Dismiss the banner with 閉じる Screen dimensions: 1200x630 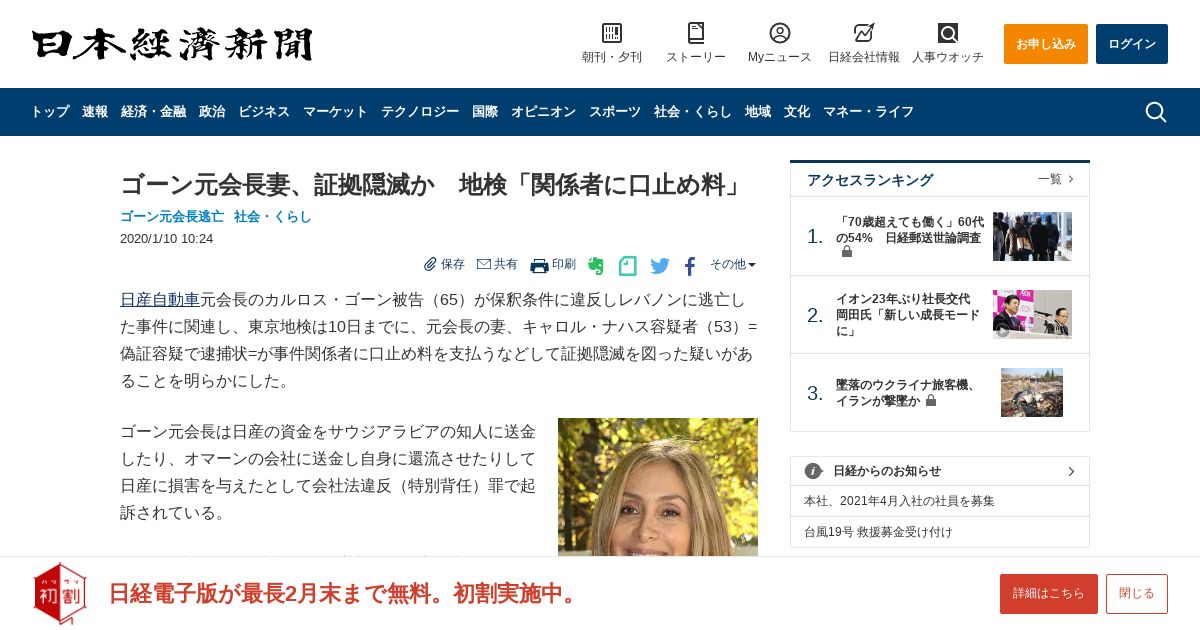click(x=1137, y=594)
